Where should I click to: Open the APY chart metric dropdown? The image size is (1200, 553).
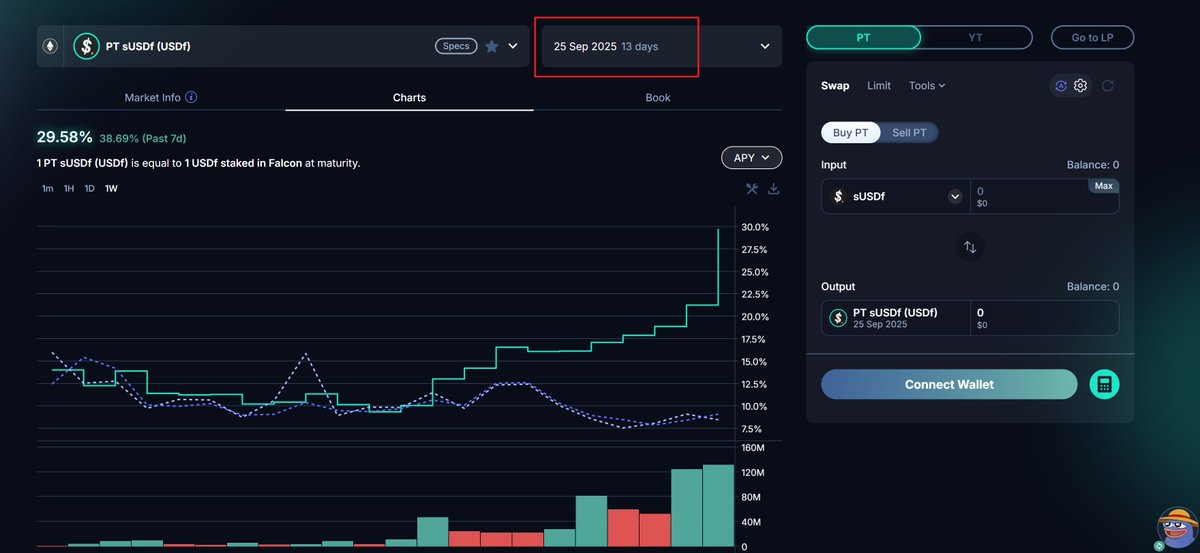pyautogui.click(x=751, y=158)
